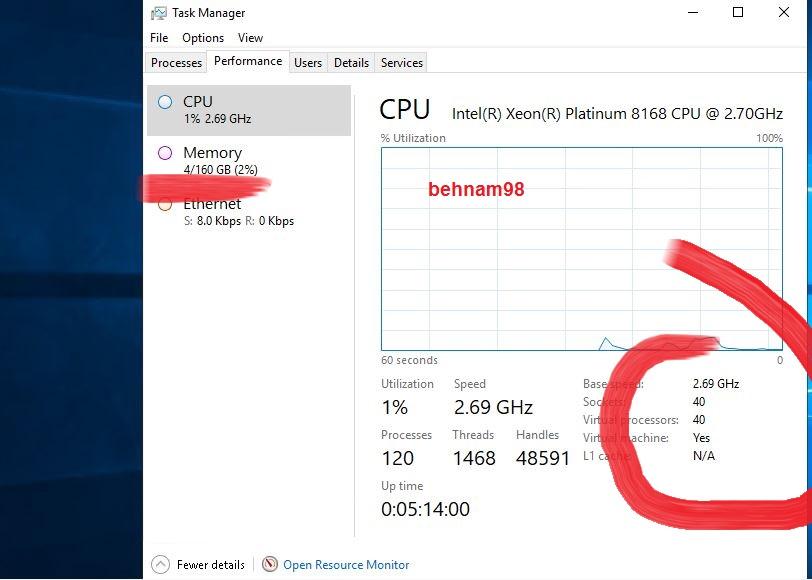Open the Details tab

351,63
